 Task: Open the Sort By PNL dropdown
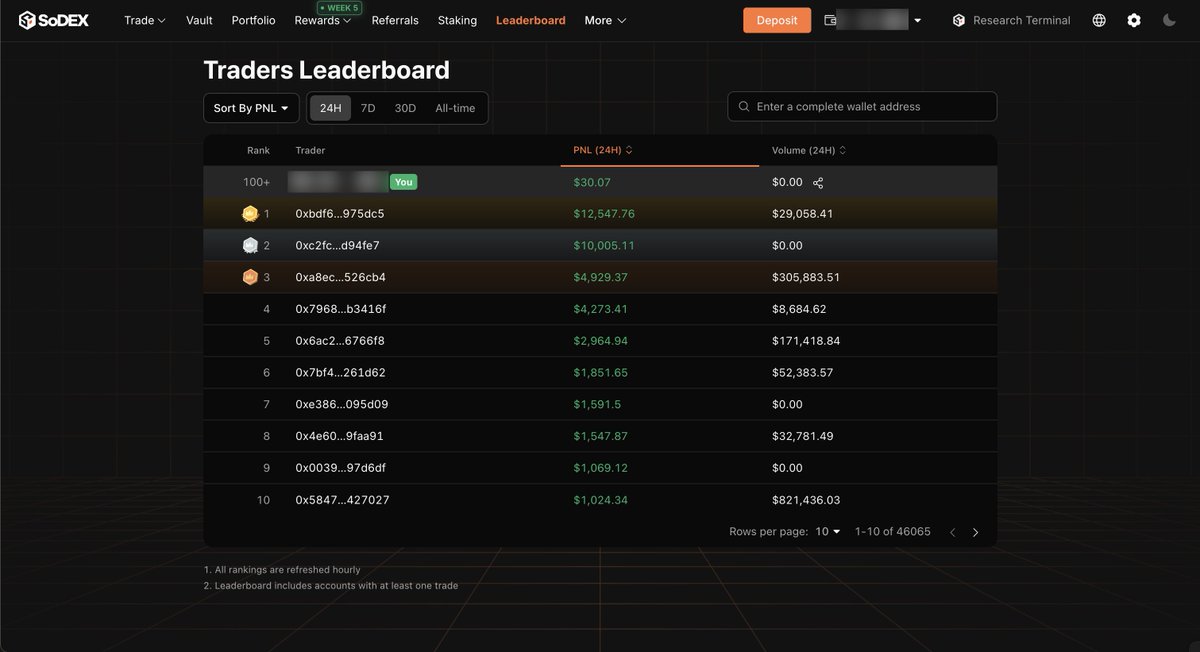pyautogui.click(x=251, y=108)
